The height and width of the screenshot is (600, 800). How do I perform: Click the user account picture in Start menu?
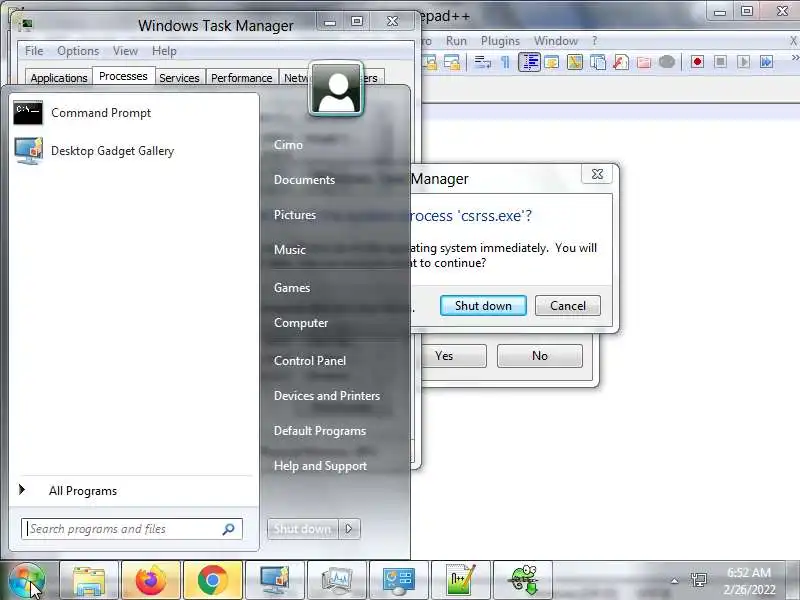336,89
